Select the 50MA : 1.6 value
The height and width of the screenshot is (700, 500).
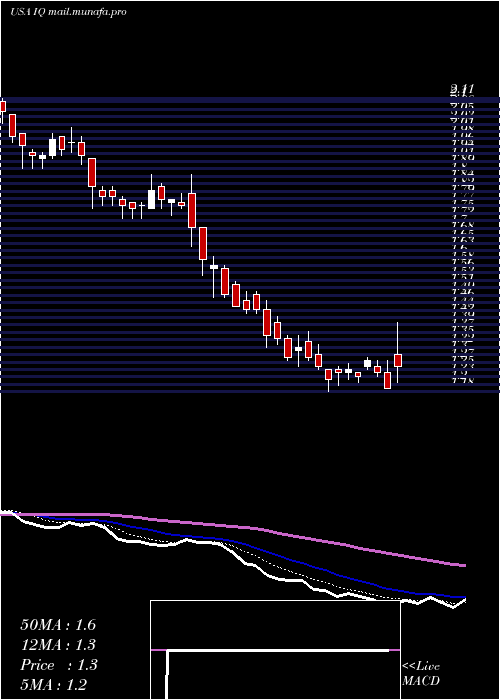point(58,625)
